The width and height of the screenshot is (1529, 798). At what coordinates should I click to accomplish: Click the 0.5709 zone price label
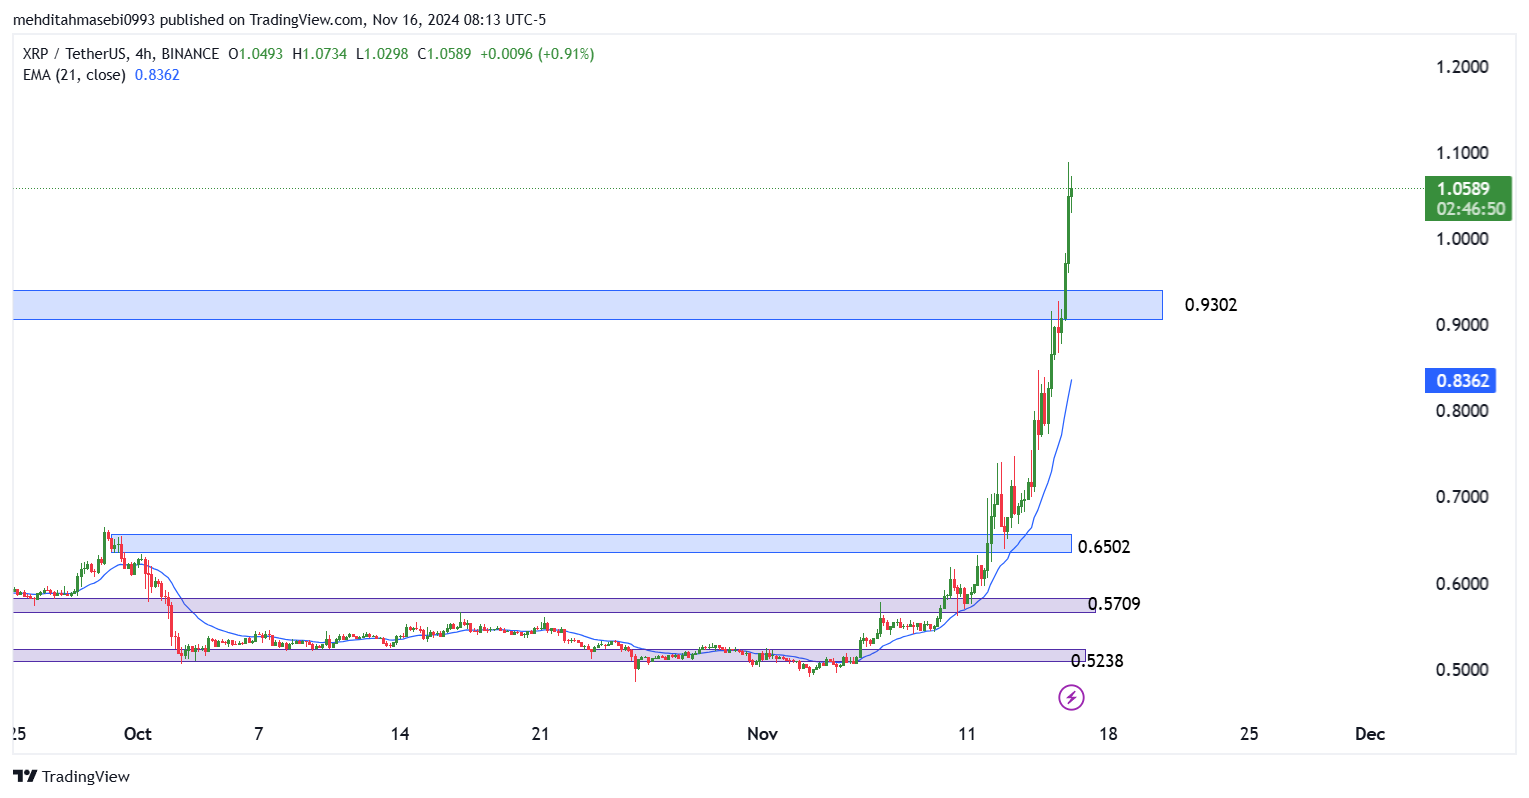click(x=1114, y=604)
